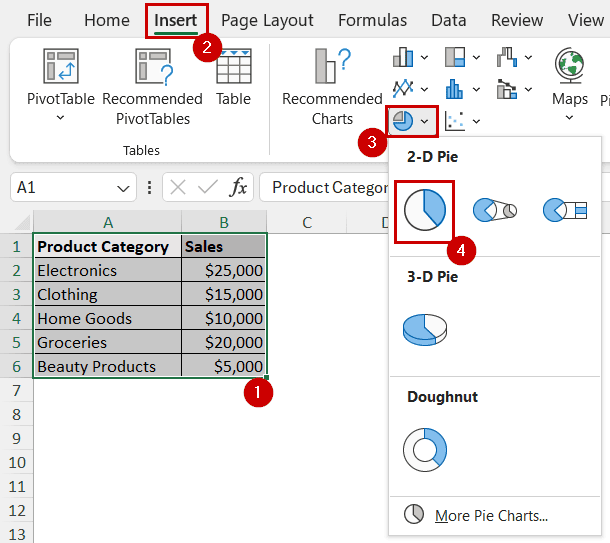
Task: Select the Clothing cell
Action: [108, 294]
